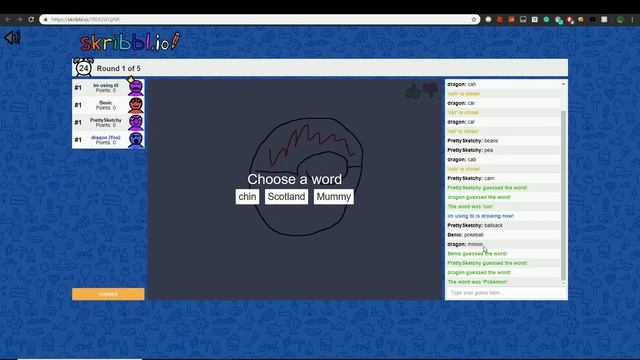Bookmark the page with the star icon
The height and width of the screenshot is (360, 640).
click(474, 19)
